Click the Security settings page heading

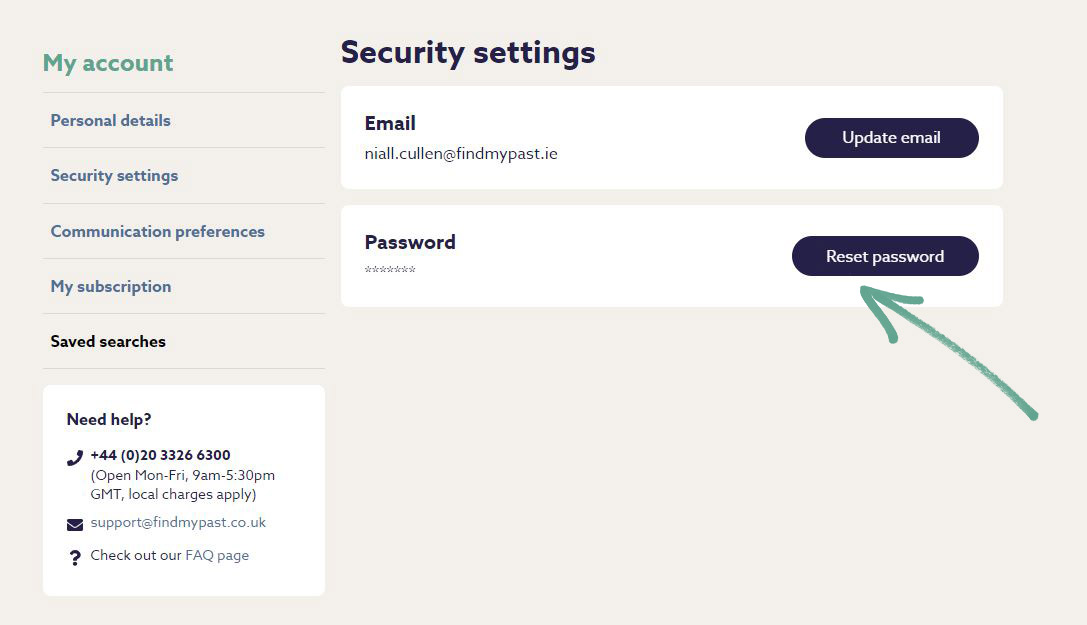[x=468, y=52]
